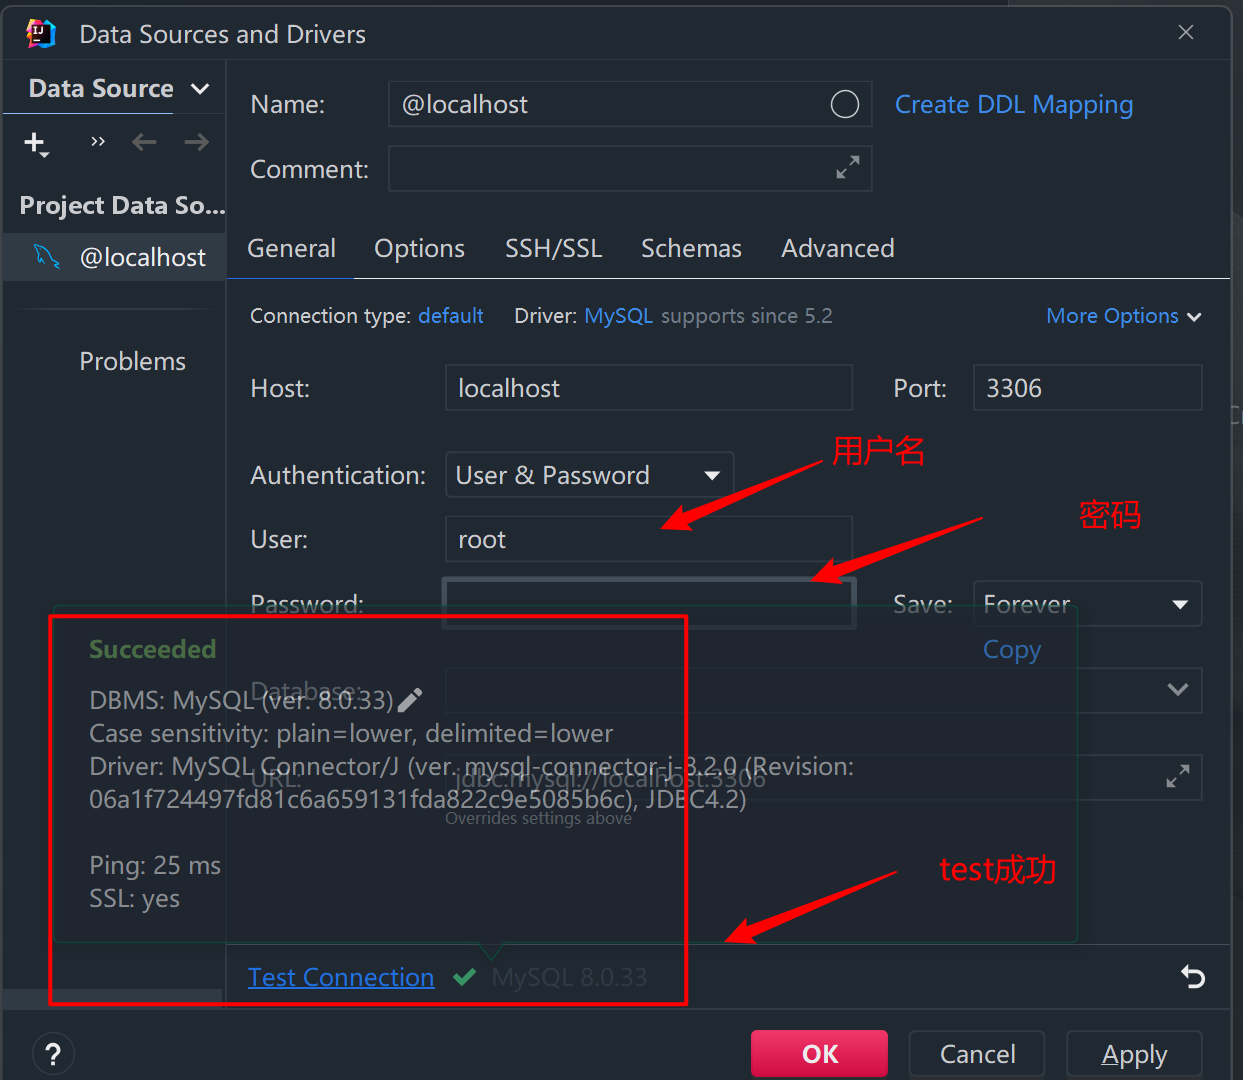Click into the Host input field
This screenshot has height=1080, width=1243.
(x=648, y=388)
